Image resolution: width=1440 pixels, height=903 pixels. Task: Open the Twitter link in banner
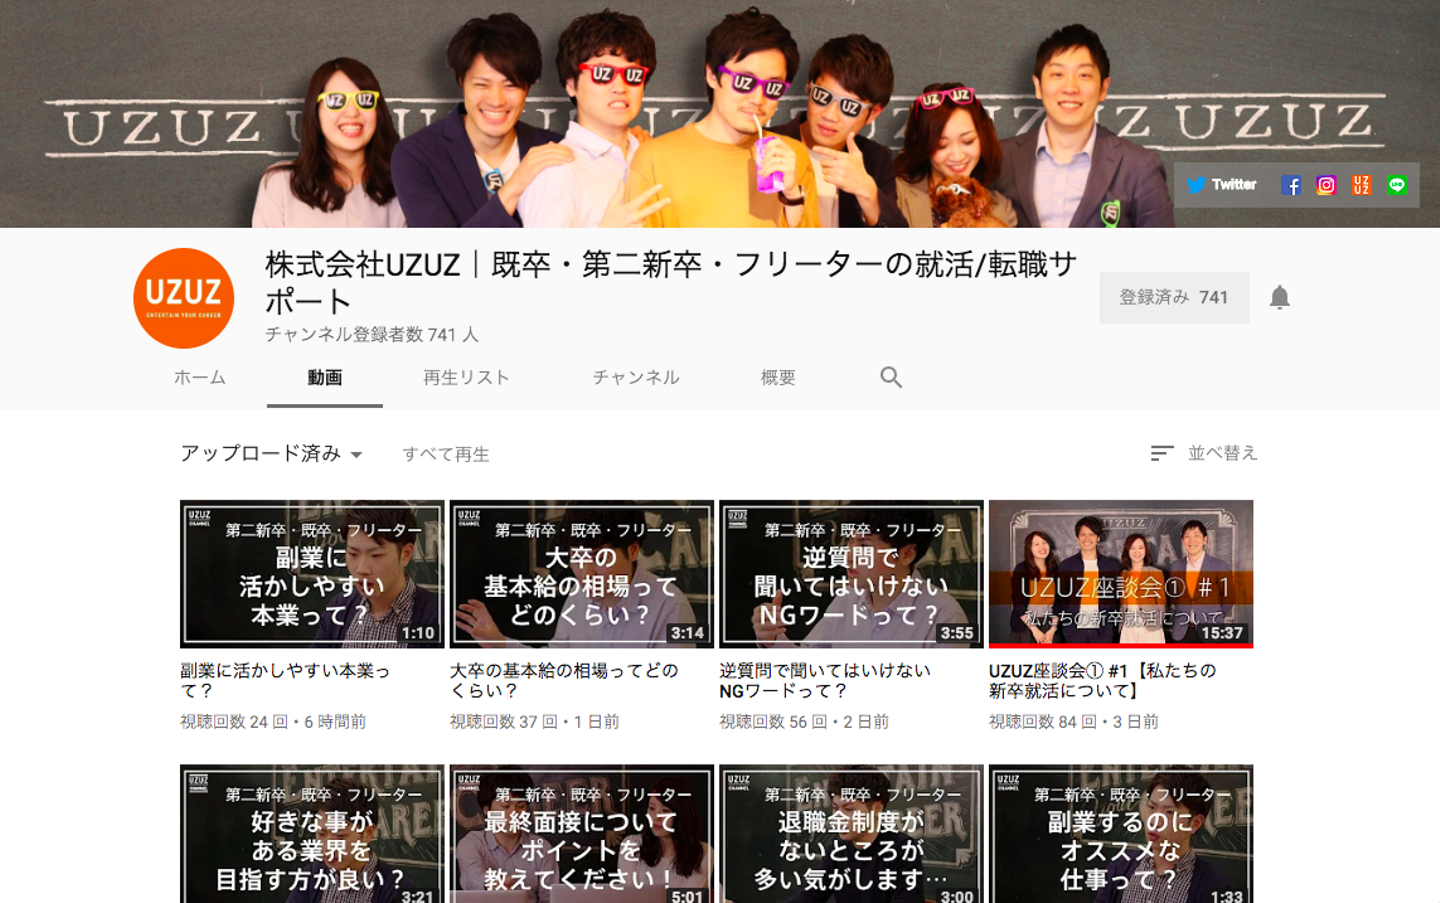click(x=1221, y=185)
